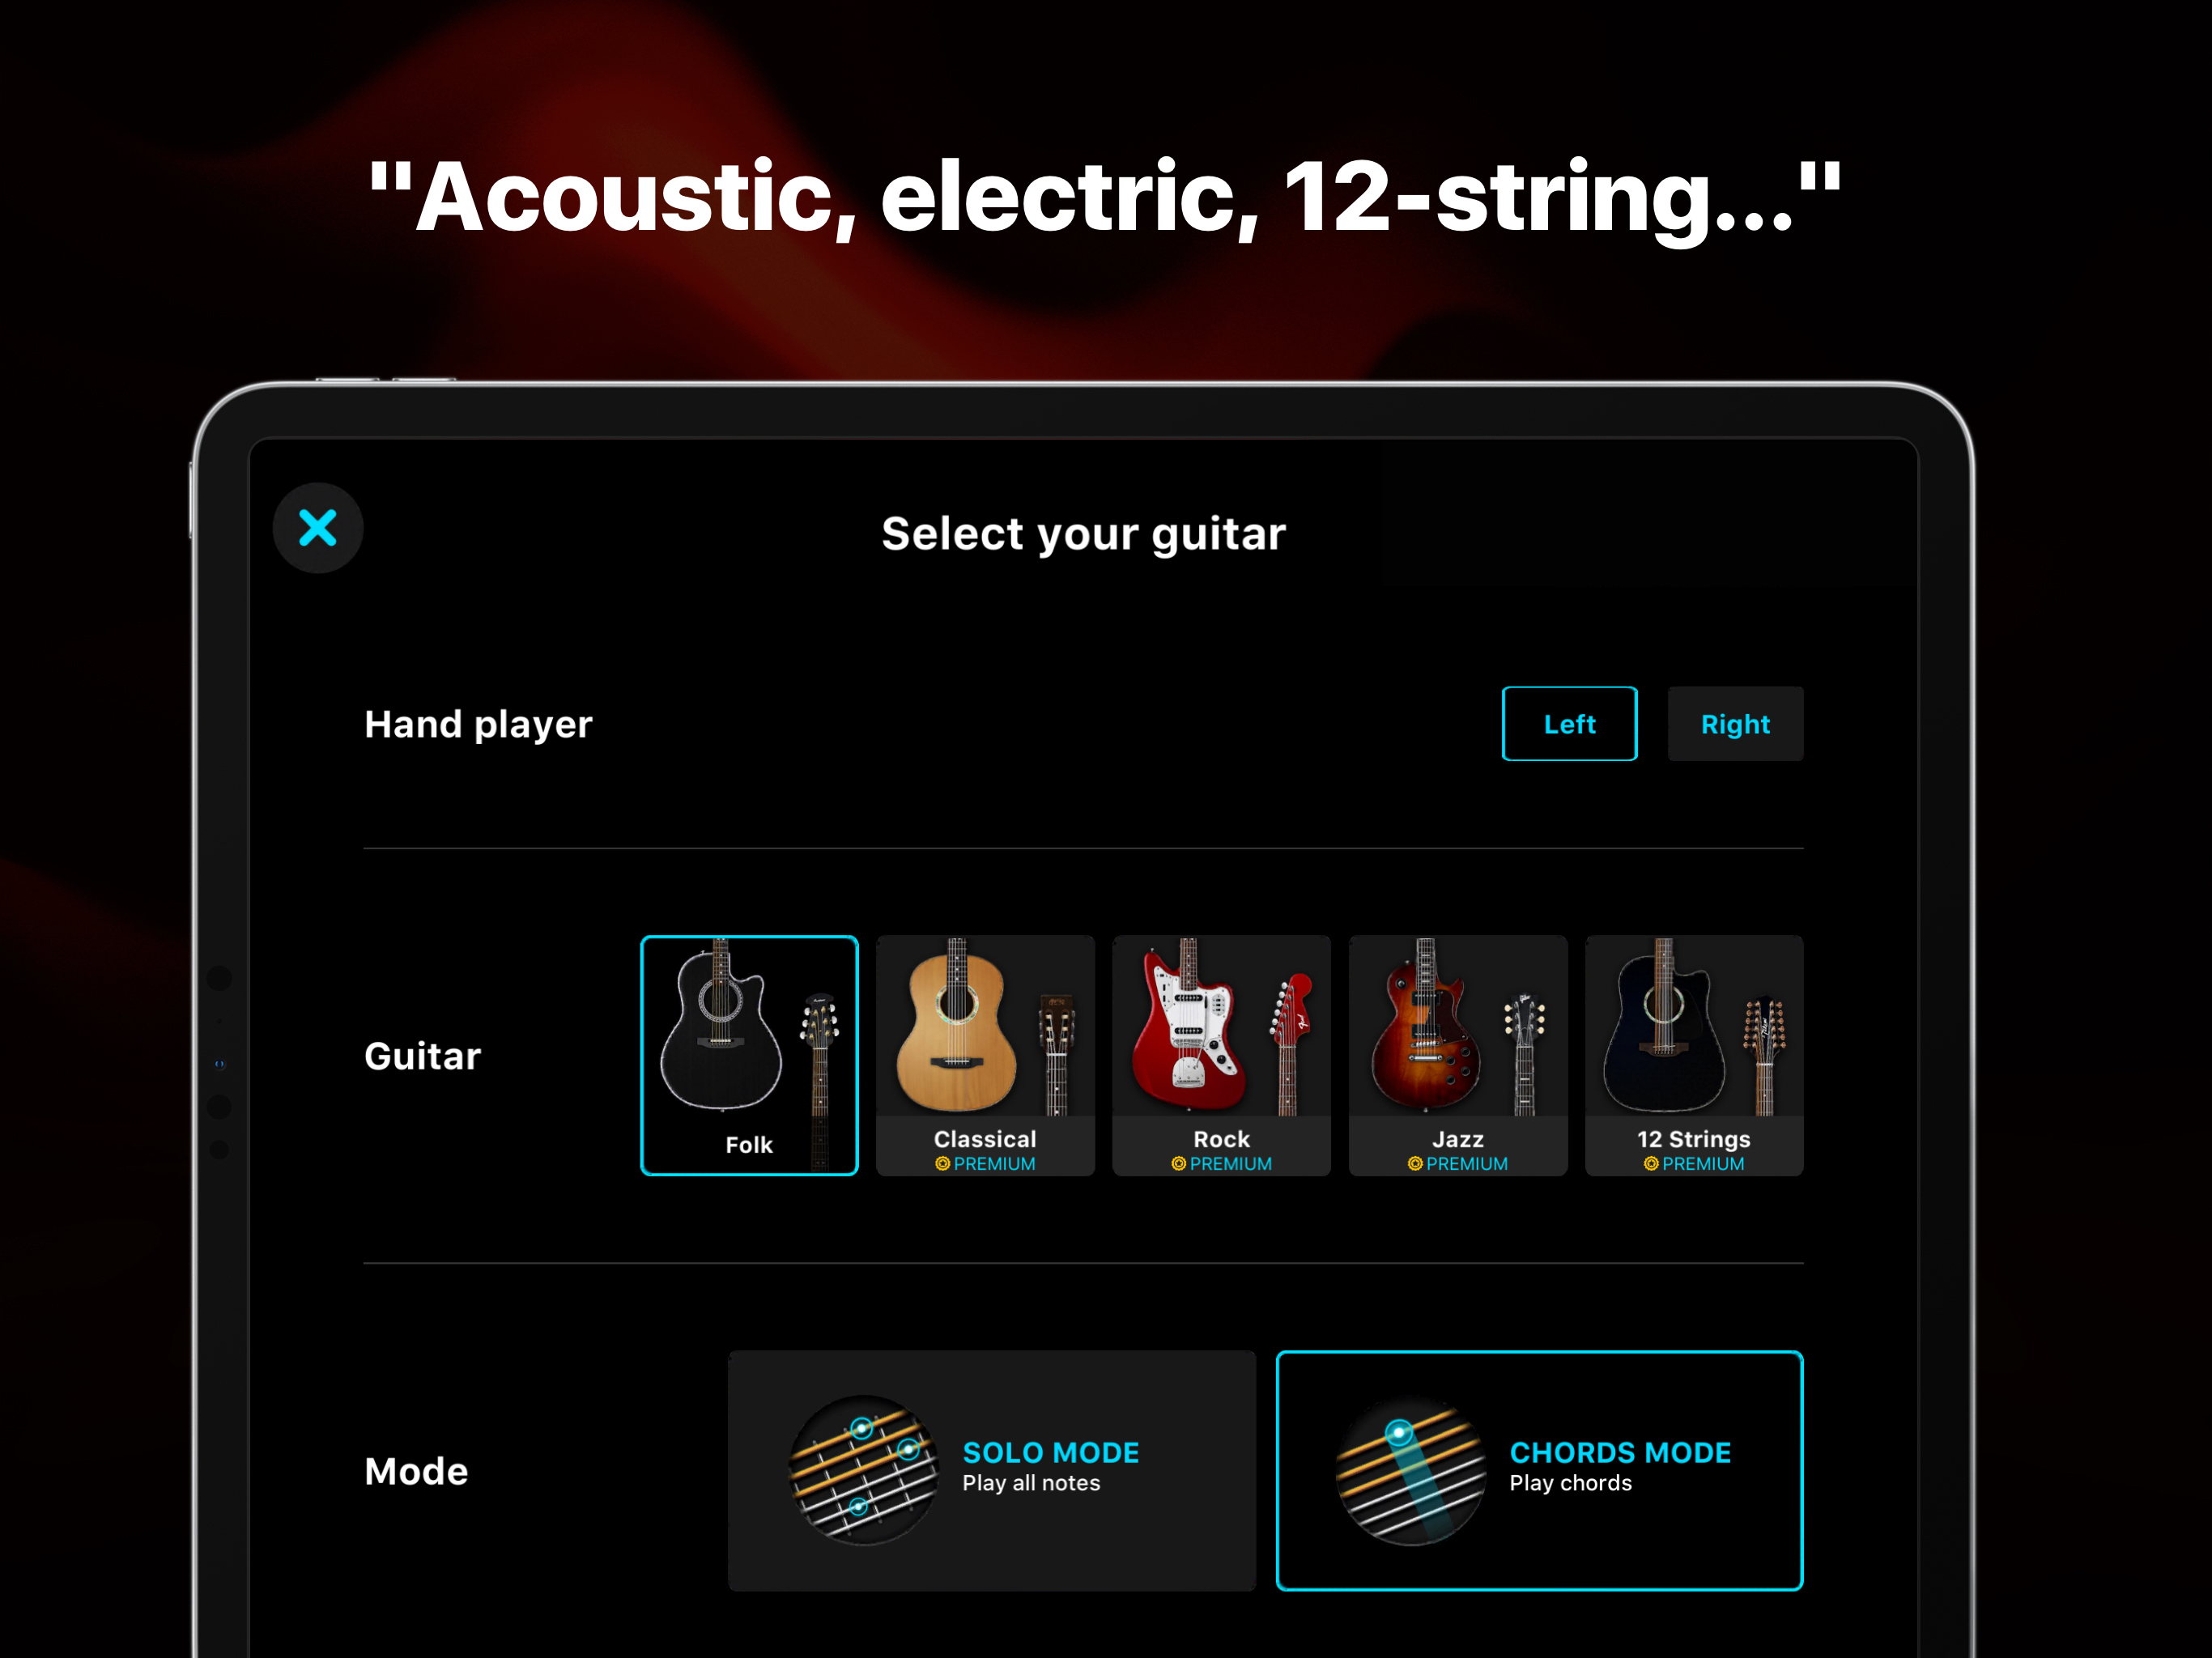The image size is (2212, 1658).
Task: Click the Chords Mode strings icon
Action: (x=1411, y=1470)
